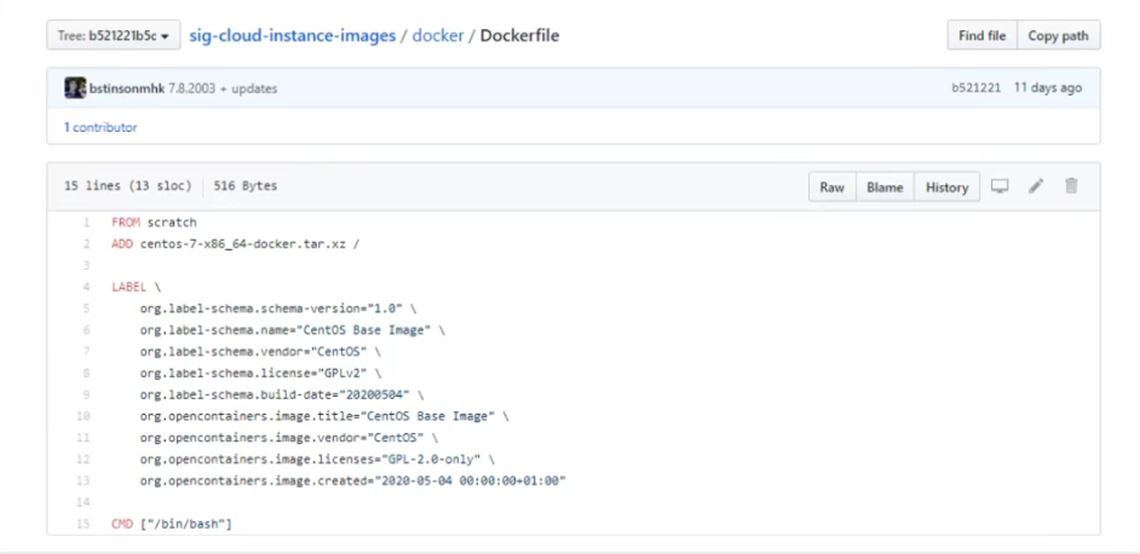Select line number 1 in the gutter
The height and width of the screenshot is (554, 1140).
click(x=87, y=222)
